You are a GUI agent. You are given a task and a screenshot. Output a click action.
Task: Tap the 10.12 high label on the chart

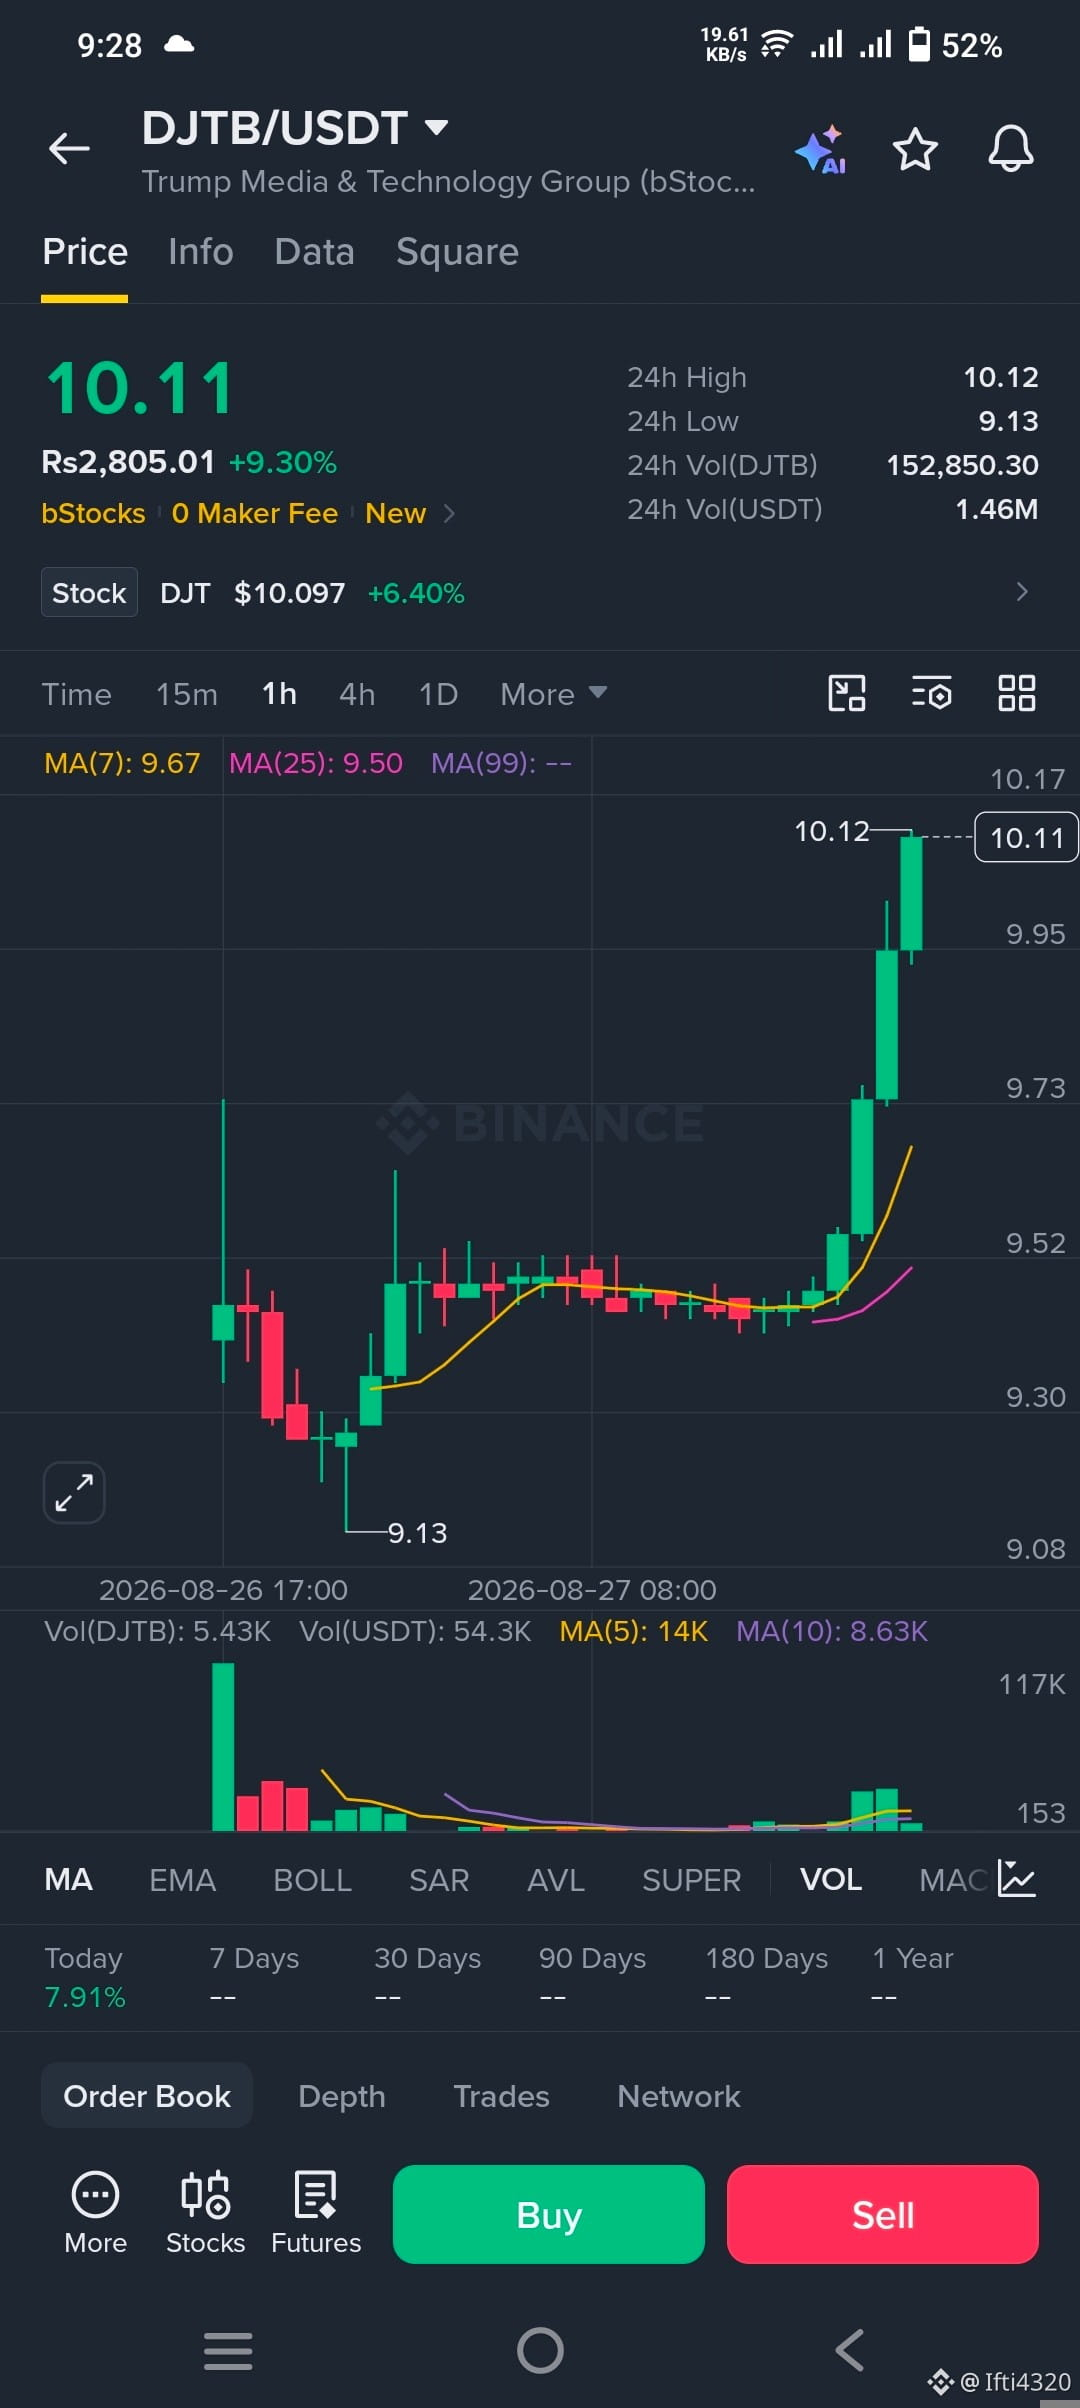tap(831, 831)
